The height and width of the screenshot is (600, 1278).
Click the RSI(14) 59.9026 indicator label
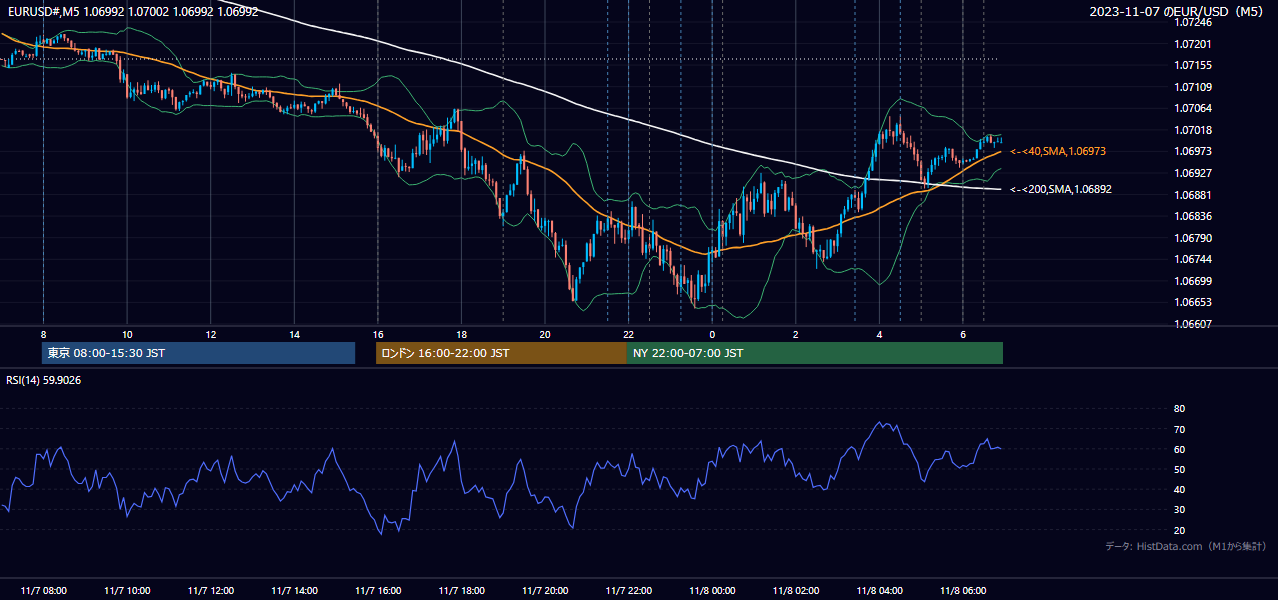(44, 380)
